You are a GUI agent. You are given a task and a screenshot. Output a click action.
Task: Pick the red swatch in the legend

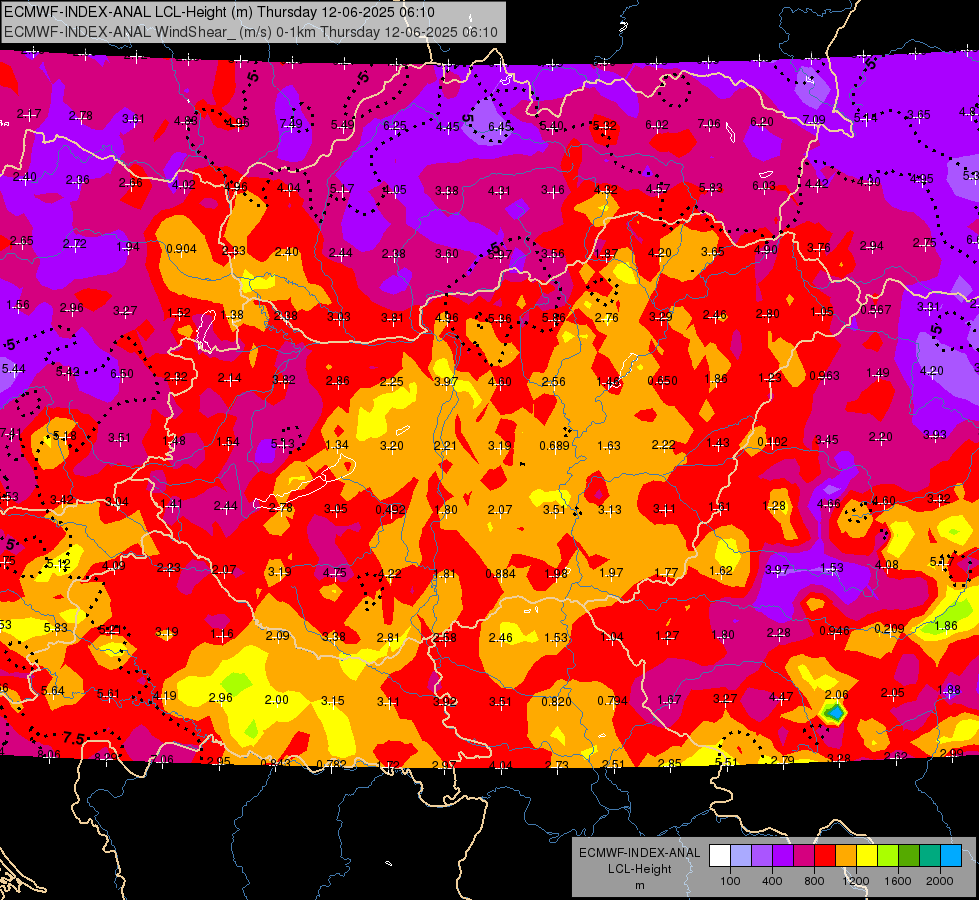point(825,856)
